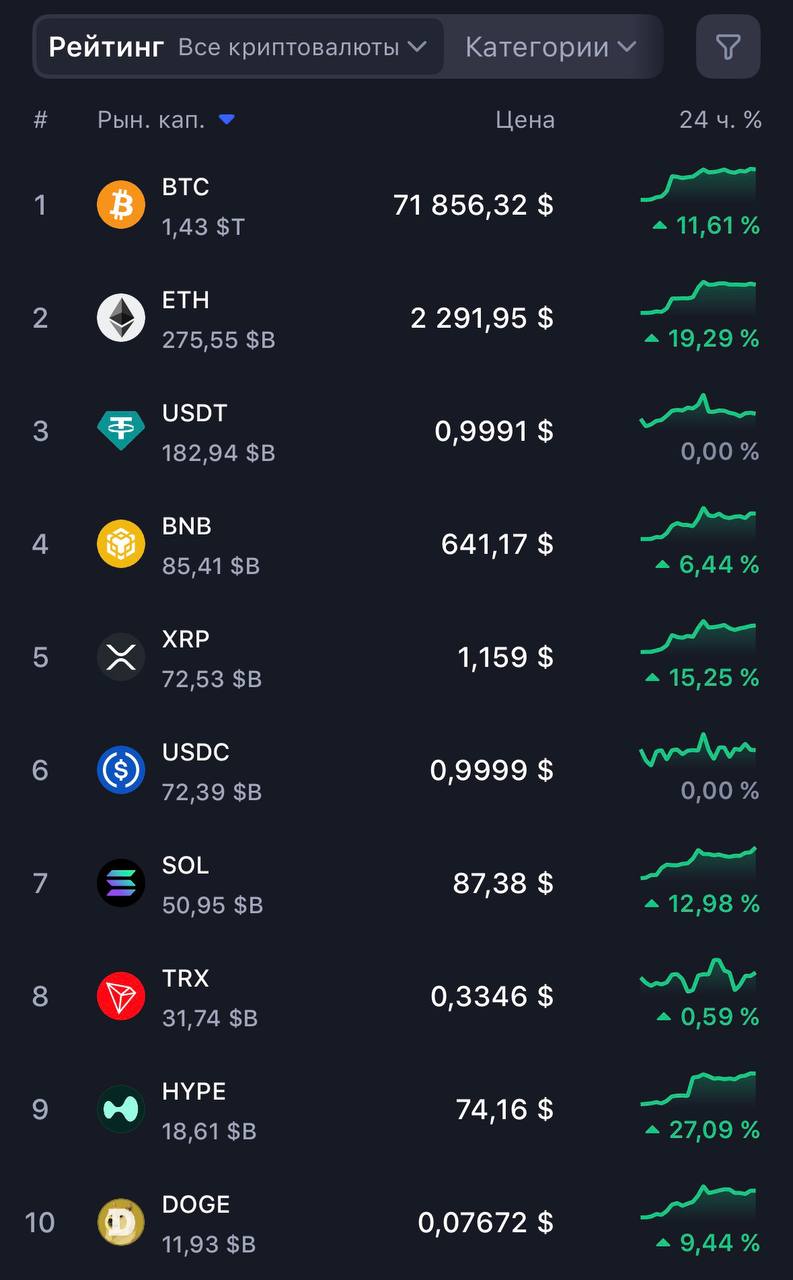
Task: Click the Solana logo icon
Action: click(121, 883)
